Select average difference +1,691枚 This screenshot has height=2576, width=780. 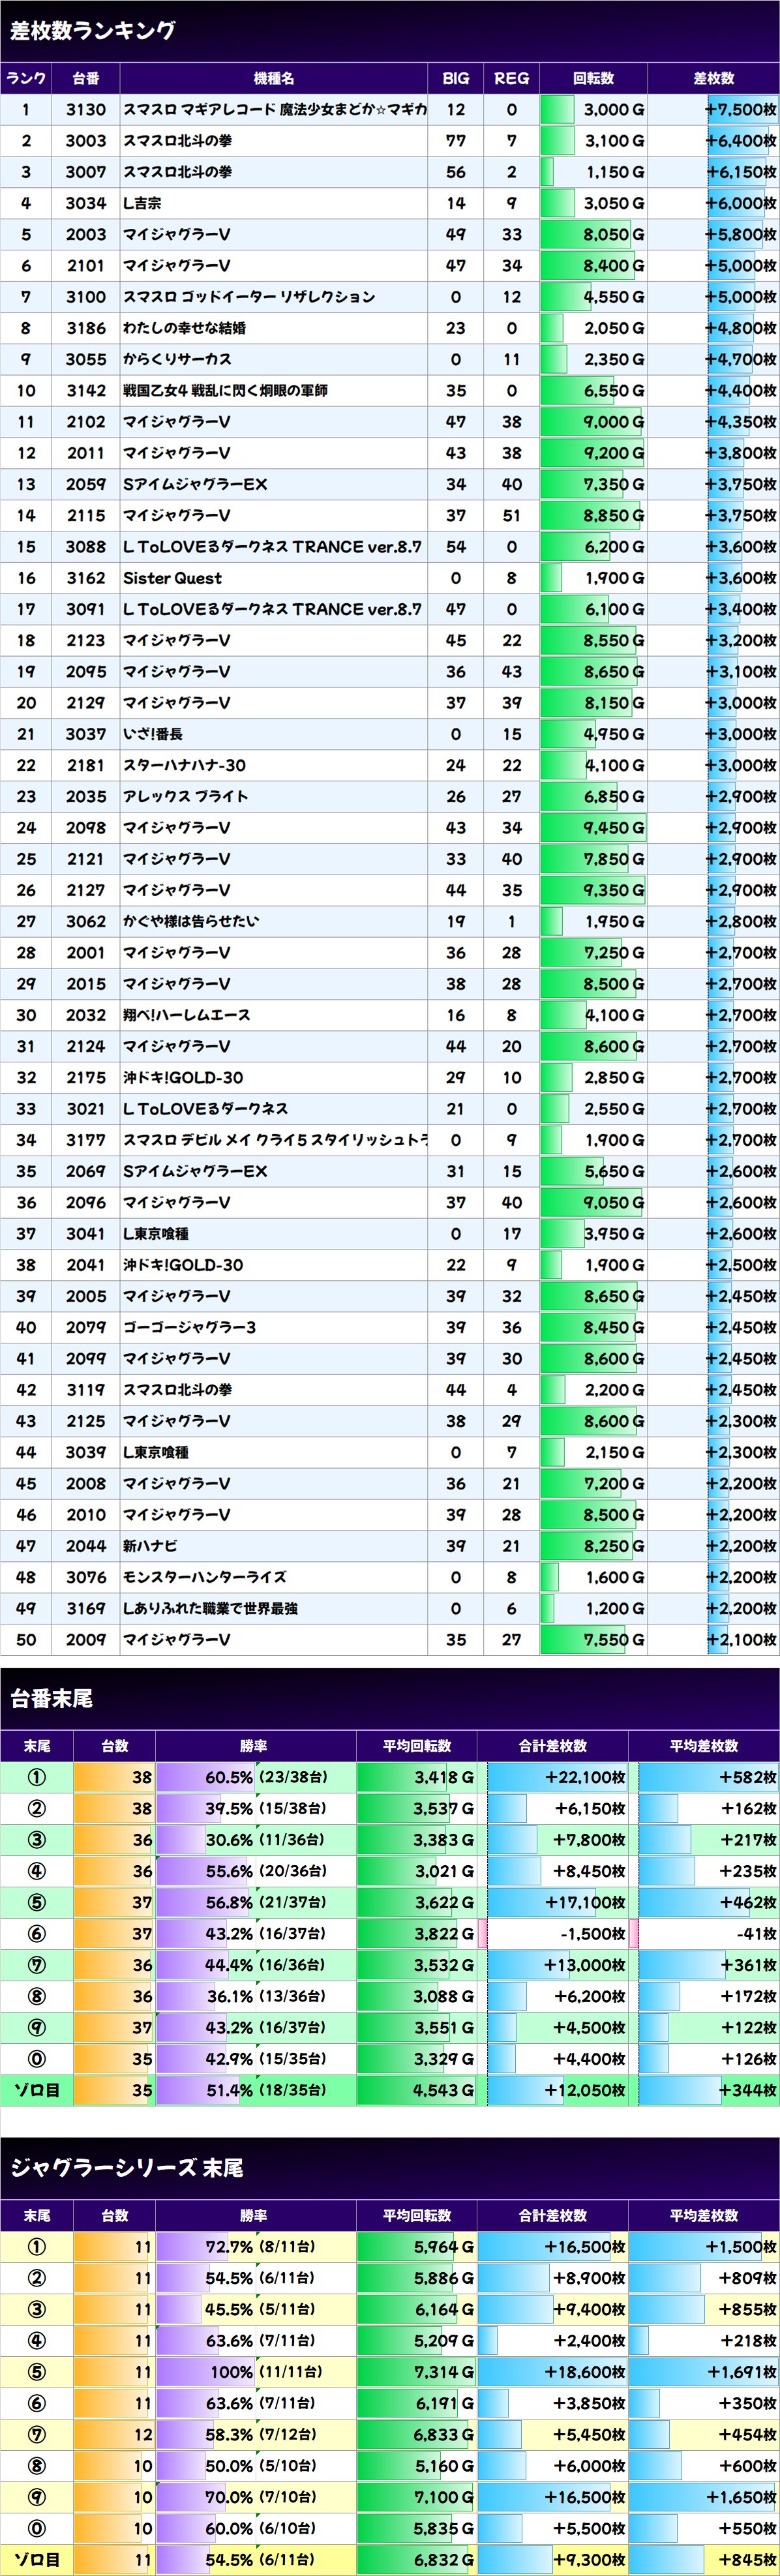pyautogui.click(x=742, y=2371)
